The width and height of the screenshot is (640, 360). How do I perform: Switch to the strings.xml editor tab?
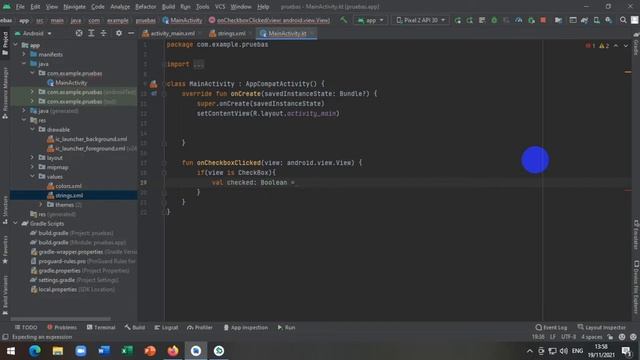tap(231, 33)
